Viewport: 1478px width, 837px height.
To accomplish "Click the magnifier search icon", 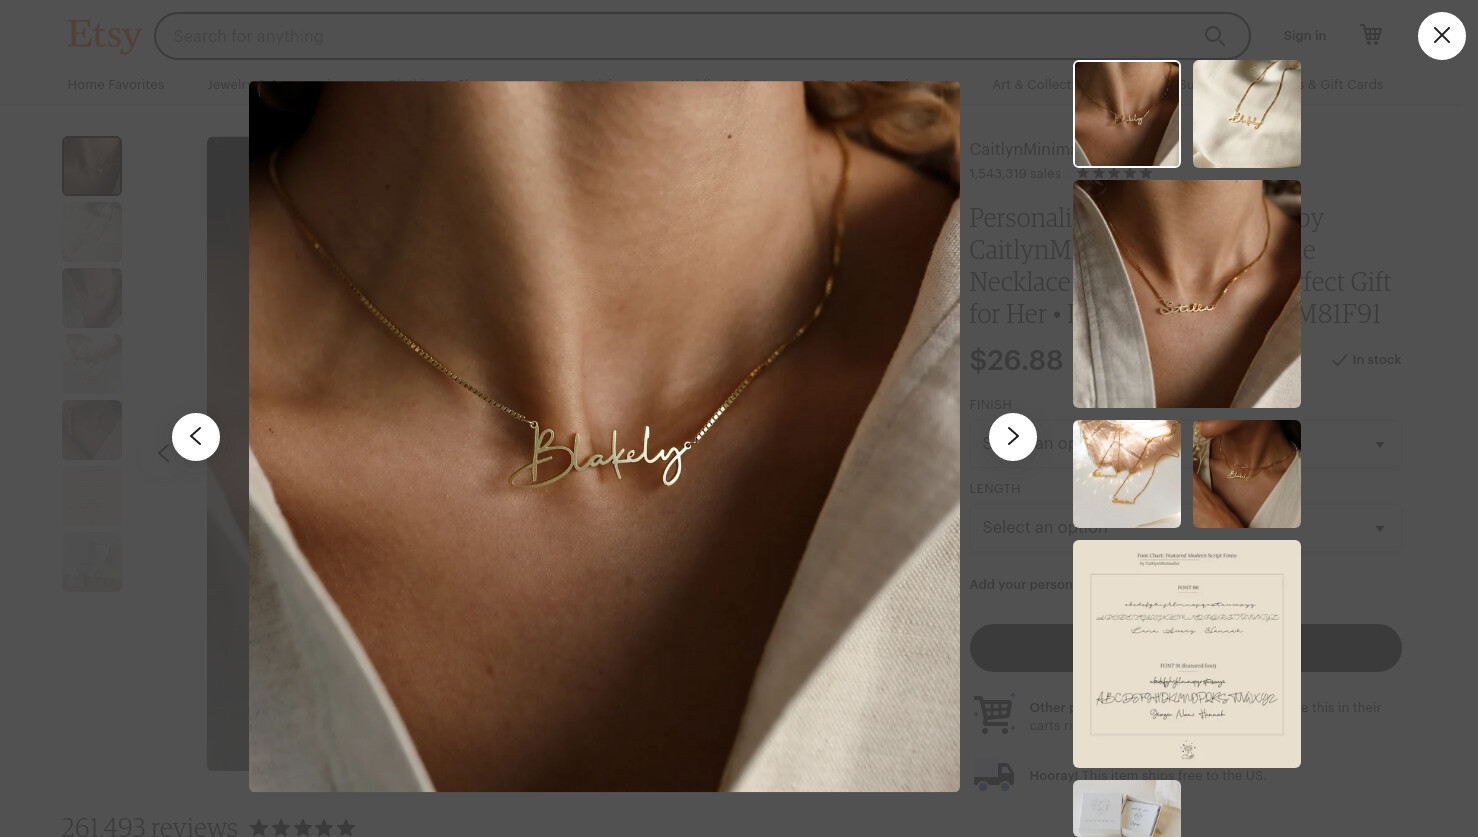I will point(1215,36).
